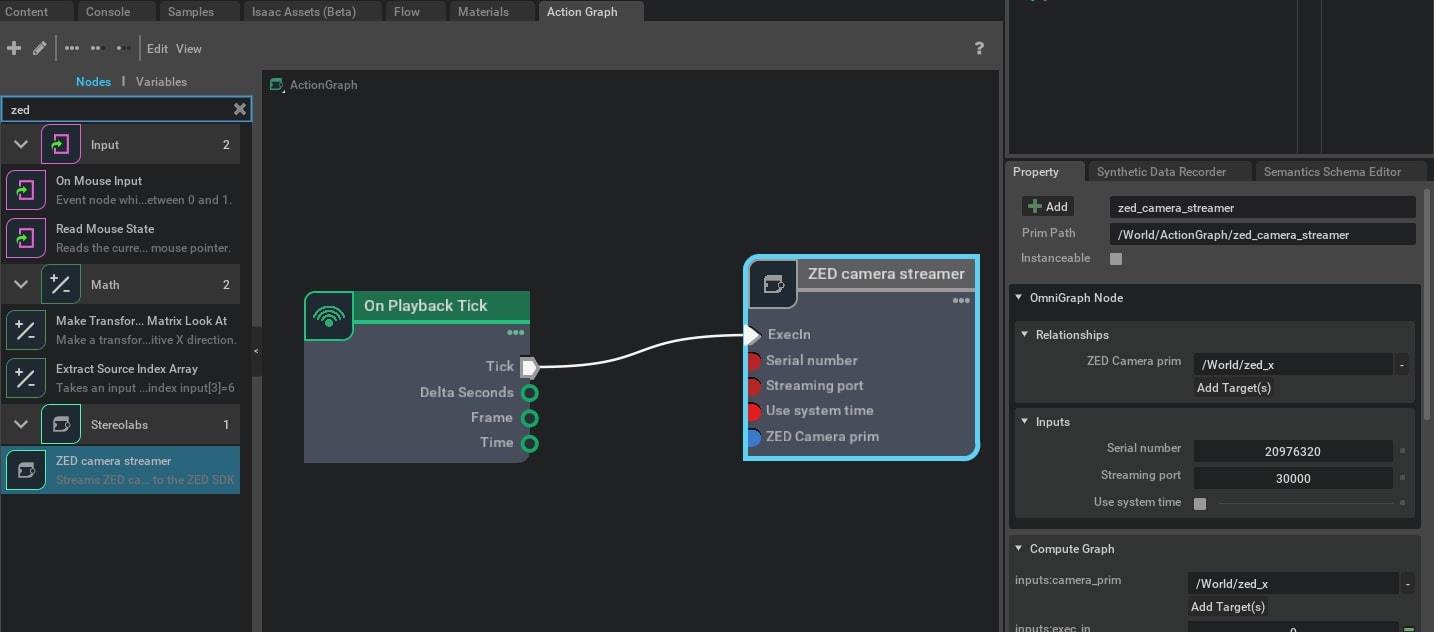This screenshot has height=632, width=1434.
Task: Click the Serial number input port
Action: coord(754,361)
